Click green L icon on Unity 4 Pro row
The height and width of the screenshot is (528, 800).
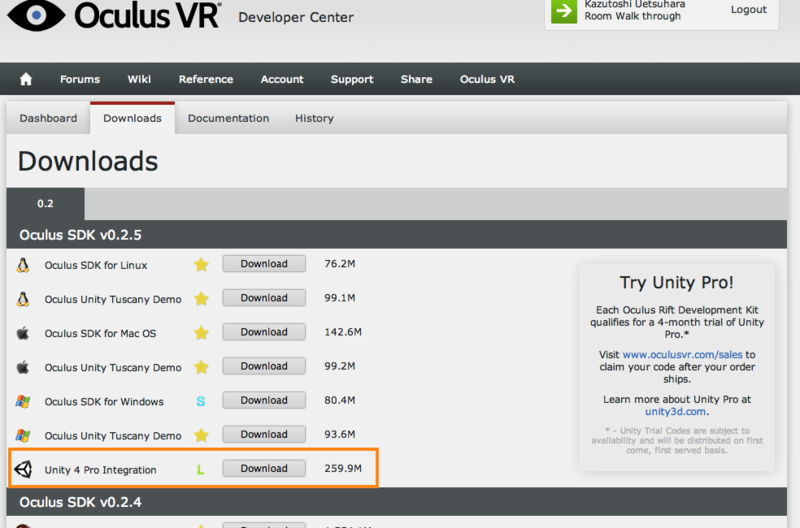[x=201, y=469]
